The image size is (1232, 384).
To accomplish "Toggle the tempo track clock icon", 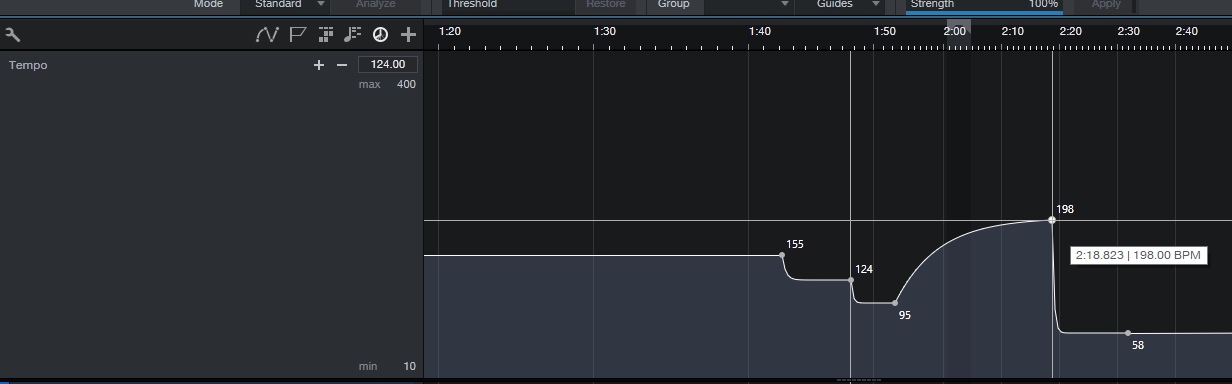I will point(380,35).
